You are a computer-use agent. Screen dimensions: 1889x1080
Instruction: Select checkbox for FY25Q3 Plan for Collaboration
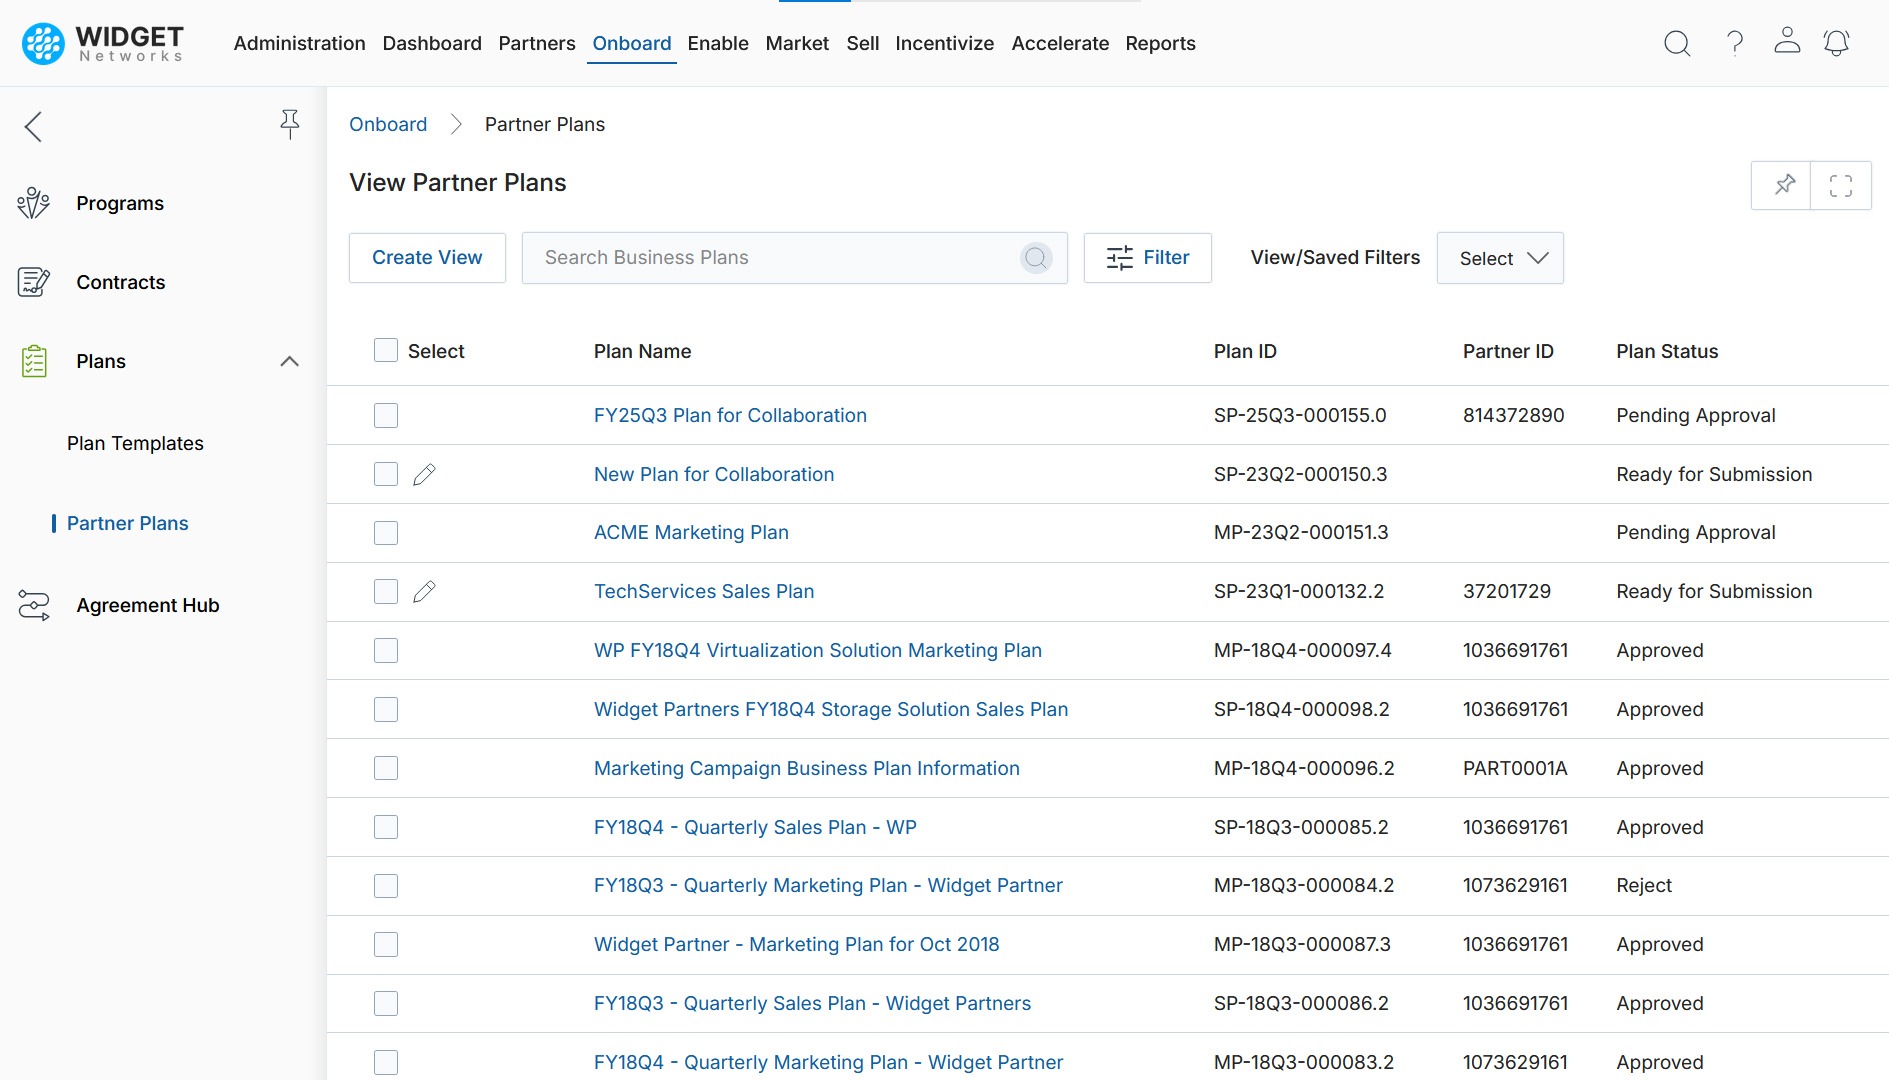click(386, 416)
